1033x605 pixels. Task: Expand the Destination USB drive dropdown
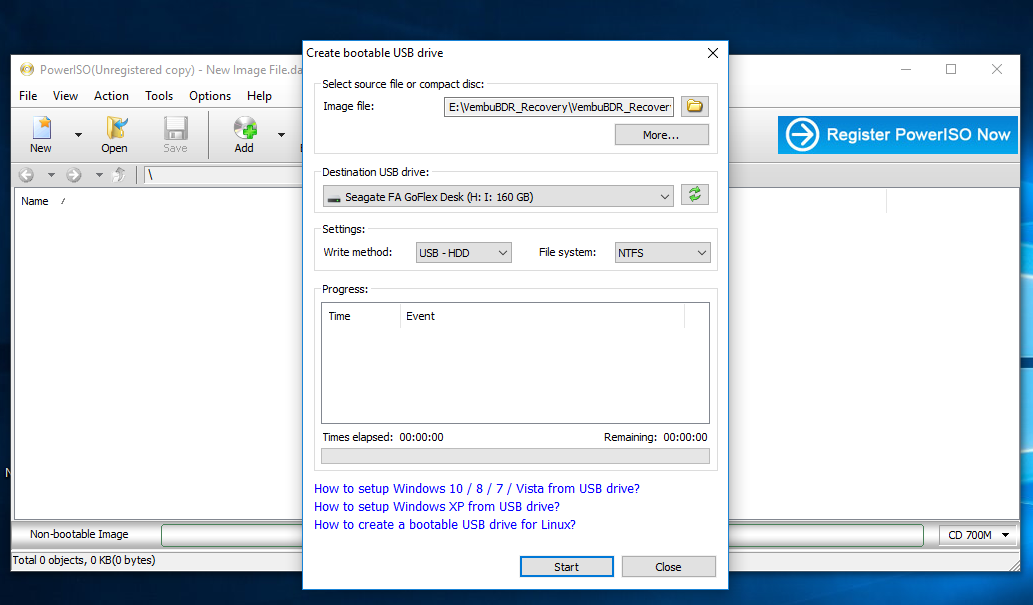point(498,196)
